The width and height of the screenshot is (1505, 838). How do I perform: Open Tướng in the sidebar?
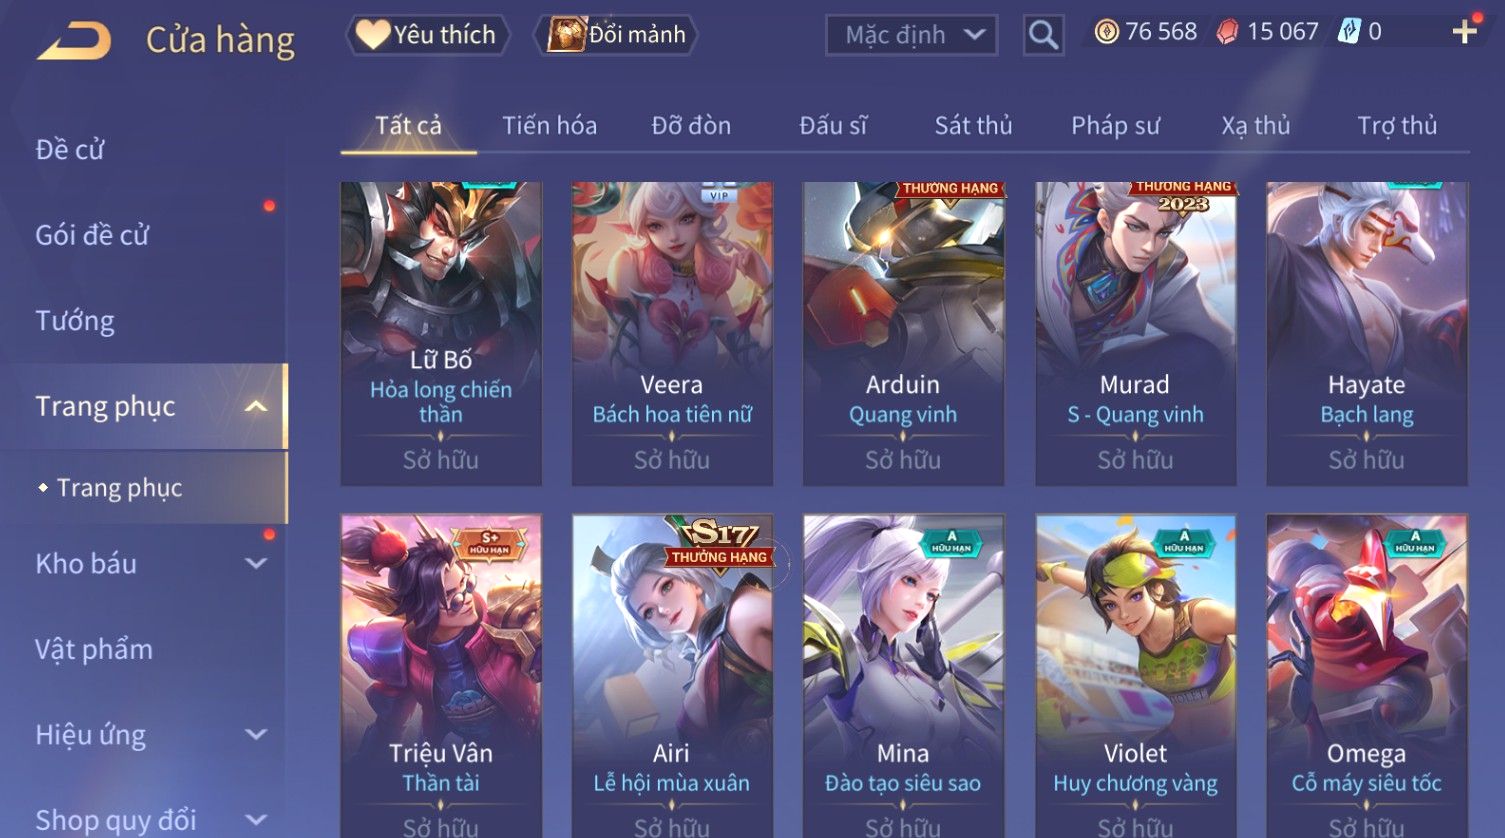75,321
